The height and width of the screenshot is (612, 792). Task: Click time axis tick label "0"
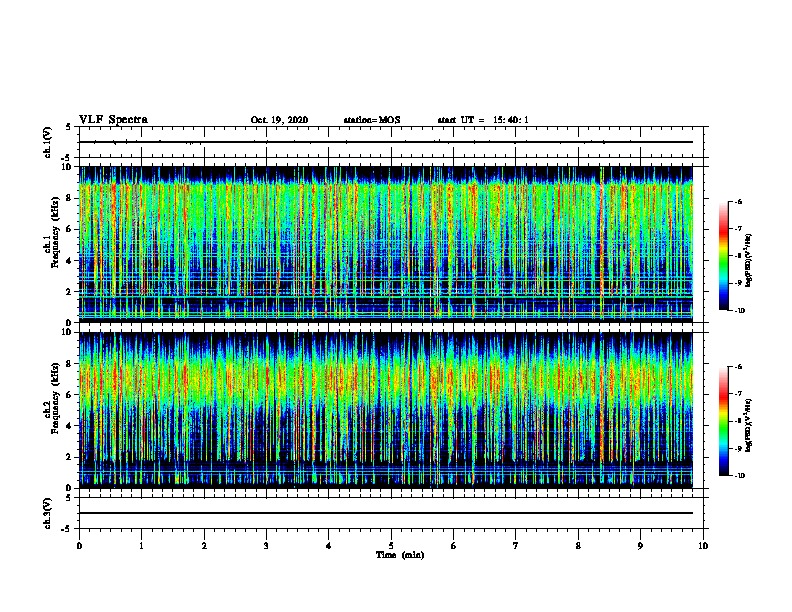point(79,546)
